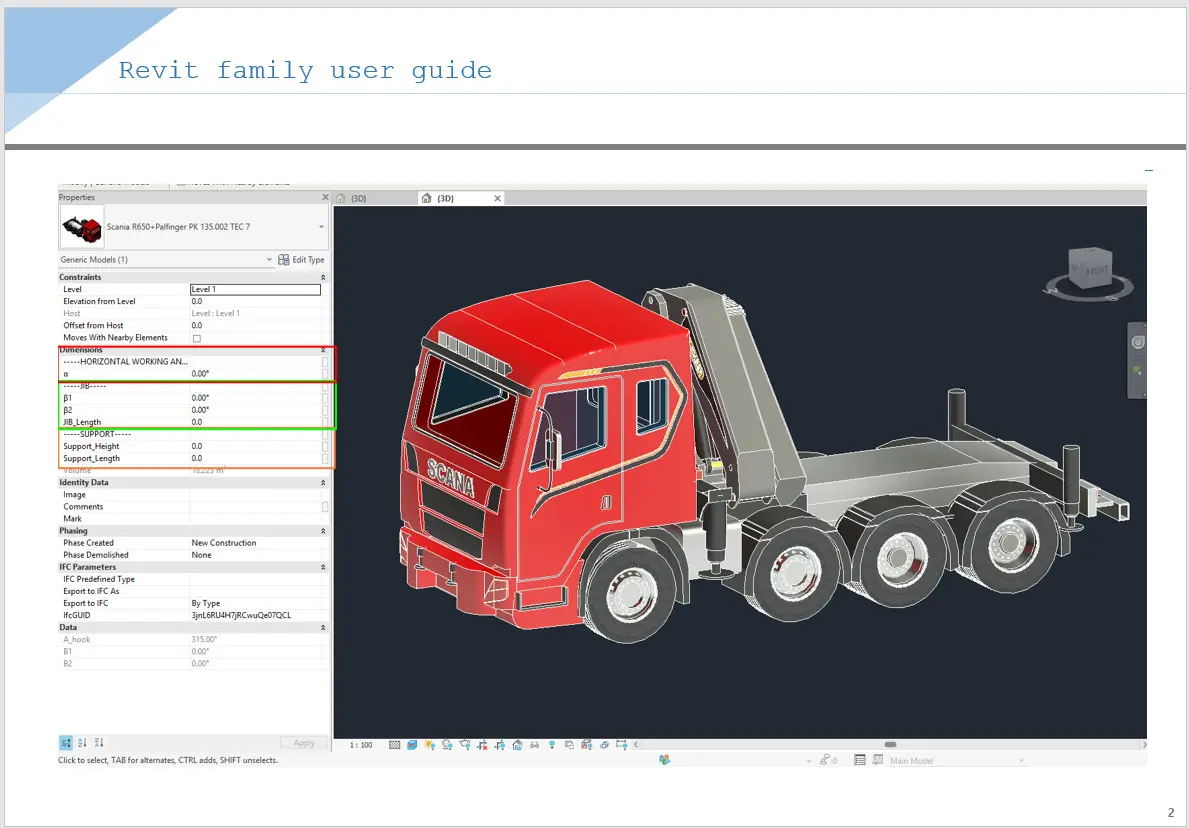Viewport: 1189px width, 828px height.
Task: Select the active {3D} home view tab
Action: coord(445,198)
